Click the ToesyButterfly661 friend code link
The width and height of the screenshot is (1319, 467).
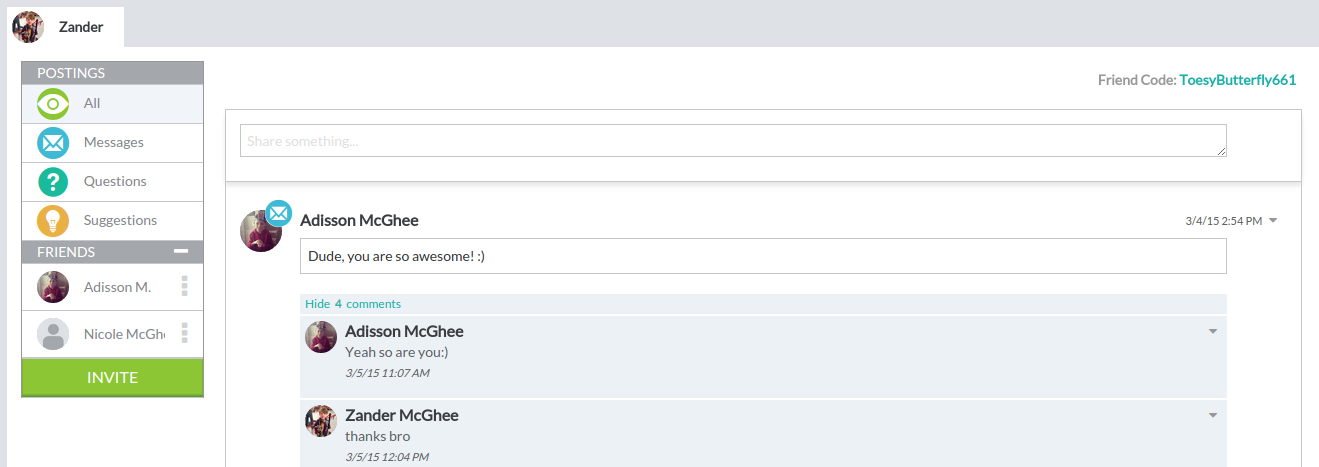(1237, 80)
